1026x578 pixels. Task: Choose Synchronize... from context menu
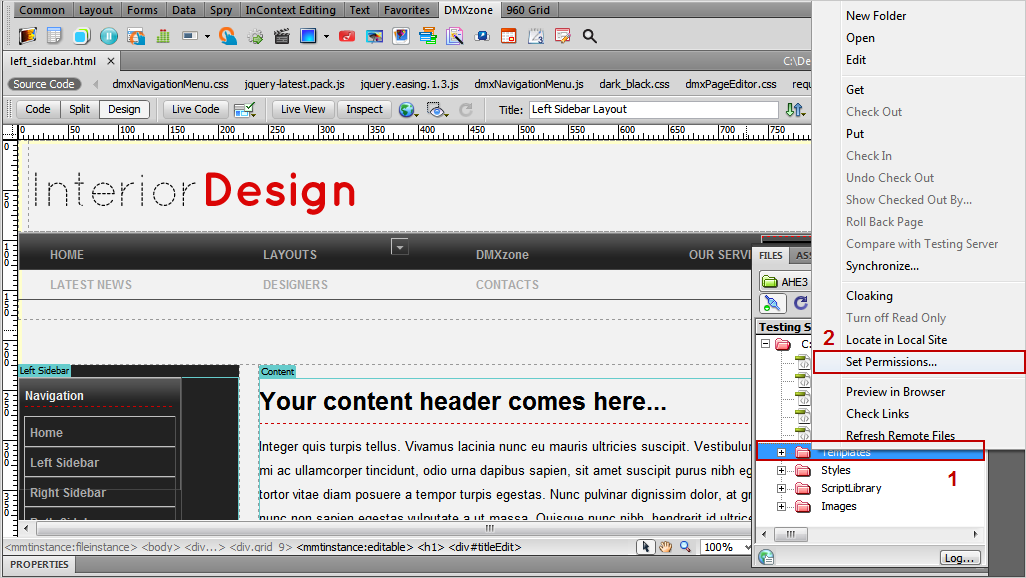tap(882, 266)
